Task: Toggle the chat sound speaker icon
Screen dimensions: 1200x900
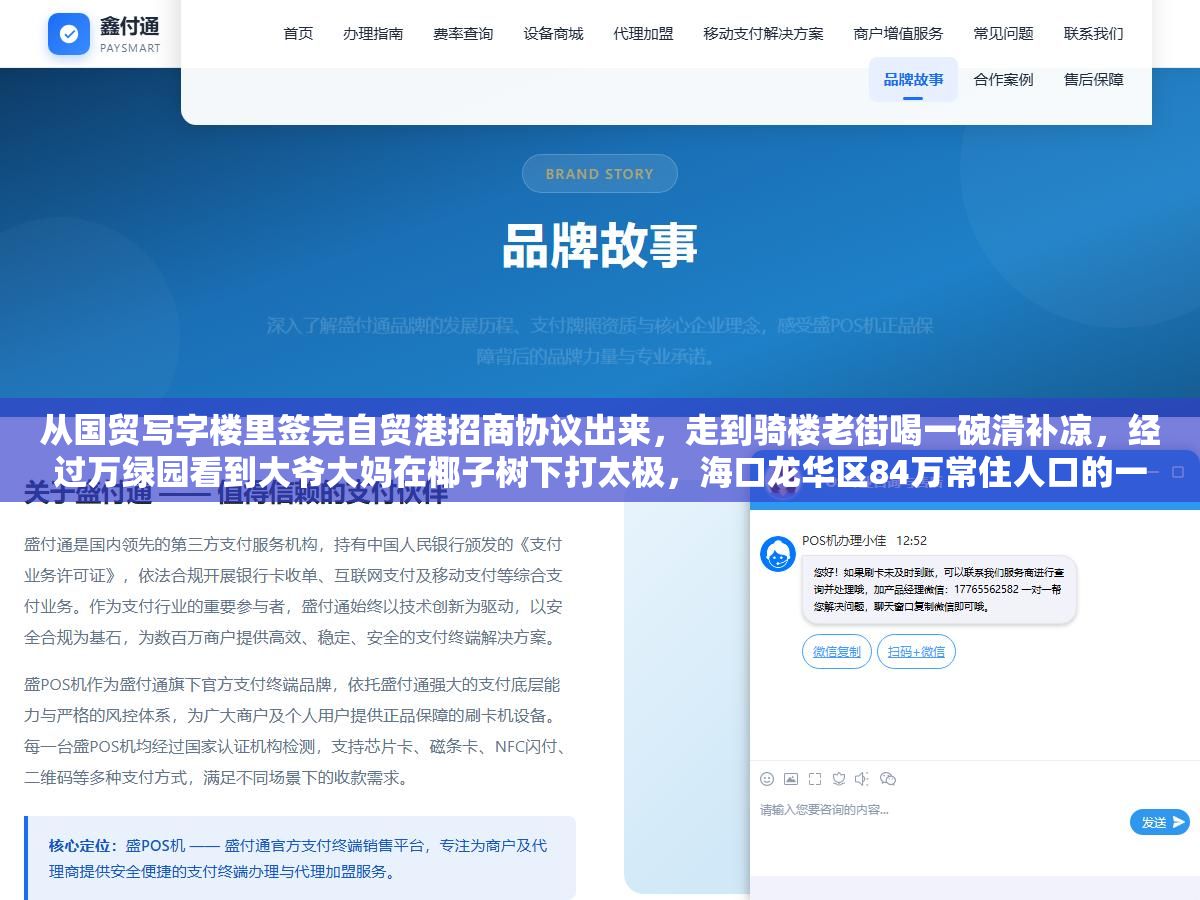Action: 862,779
